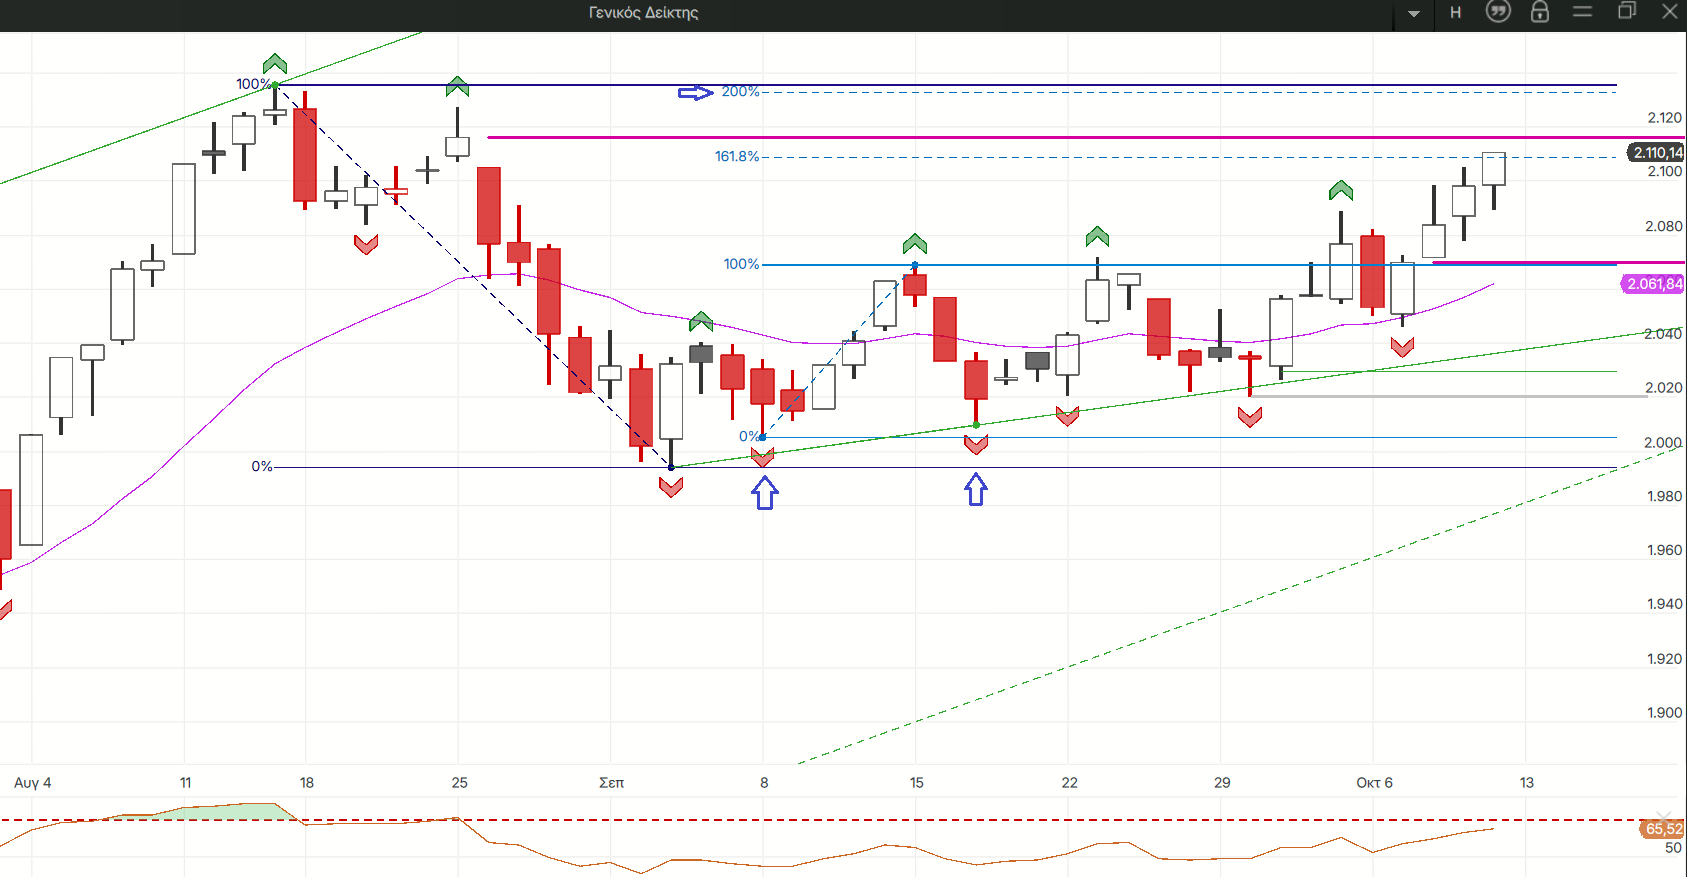Click the green up chevron above early October candle
Image resolution: width=1687 pixels, height=877 pixels.
click(x=1341, y=190)
